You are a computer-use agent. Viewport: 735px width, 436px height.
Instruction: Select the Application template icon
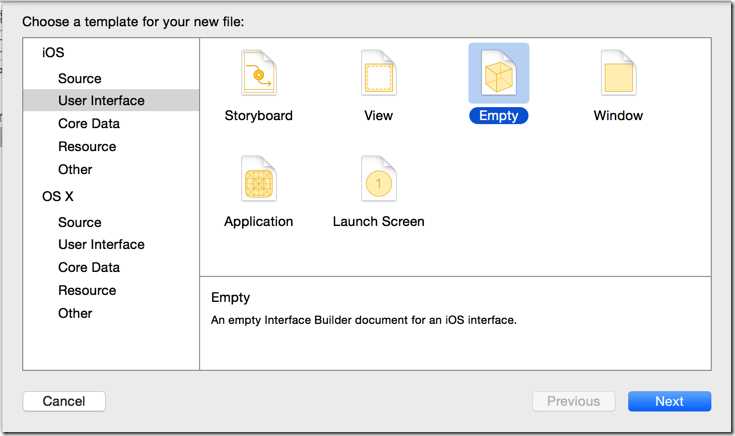[259, 180]
